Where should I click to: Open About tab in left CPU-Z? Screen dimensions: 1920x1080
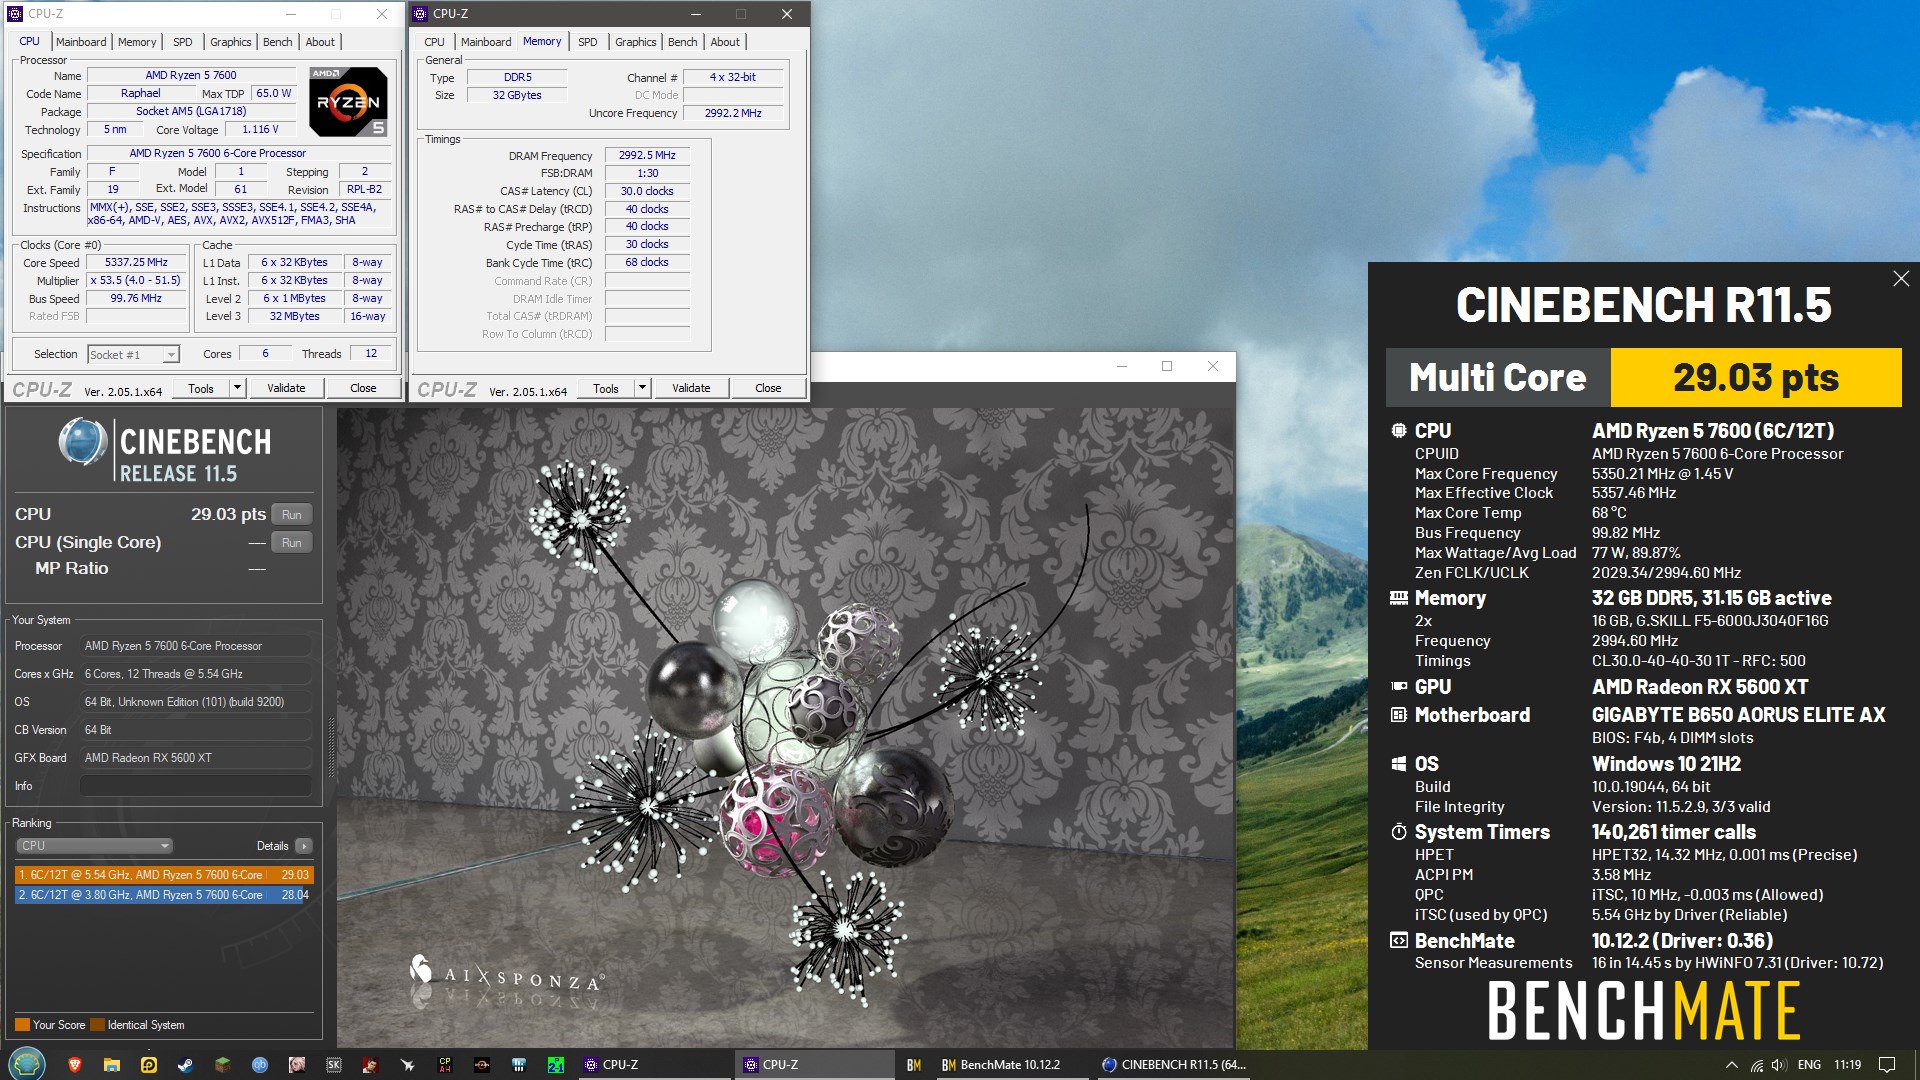pos(320,42)
